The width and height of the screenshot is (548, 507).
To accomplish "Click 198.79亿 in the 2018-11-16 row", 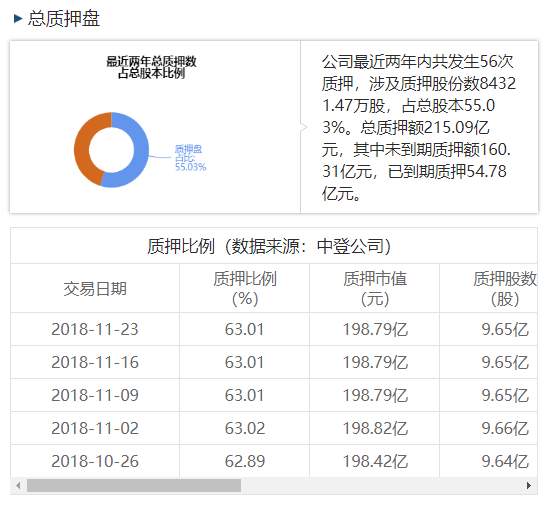I will click(375, 362).
